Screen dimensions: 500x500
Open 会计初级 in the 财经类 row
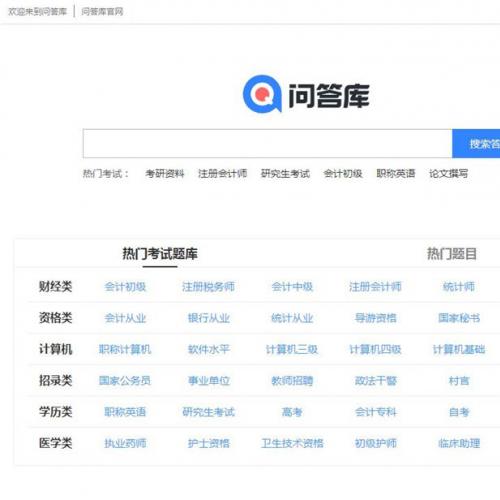point(125,287)
